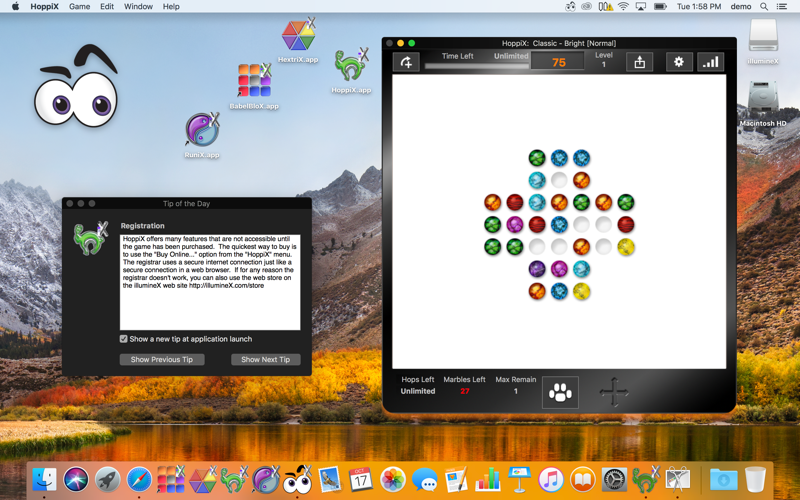Uncheck Show a new tip at application launch

pos(123,339)
